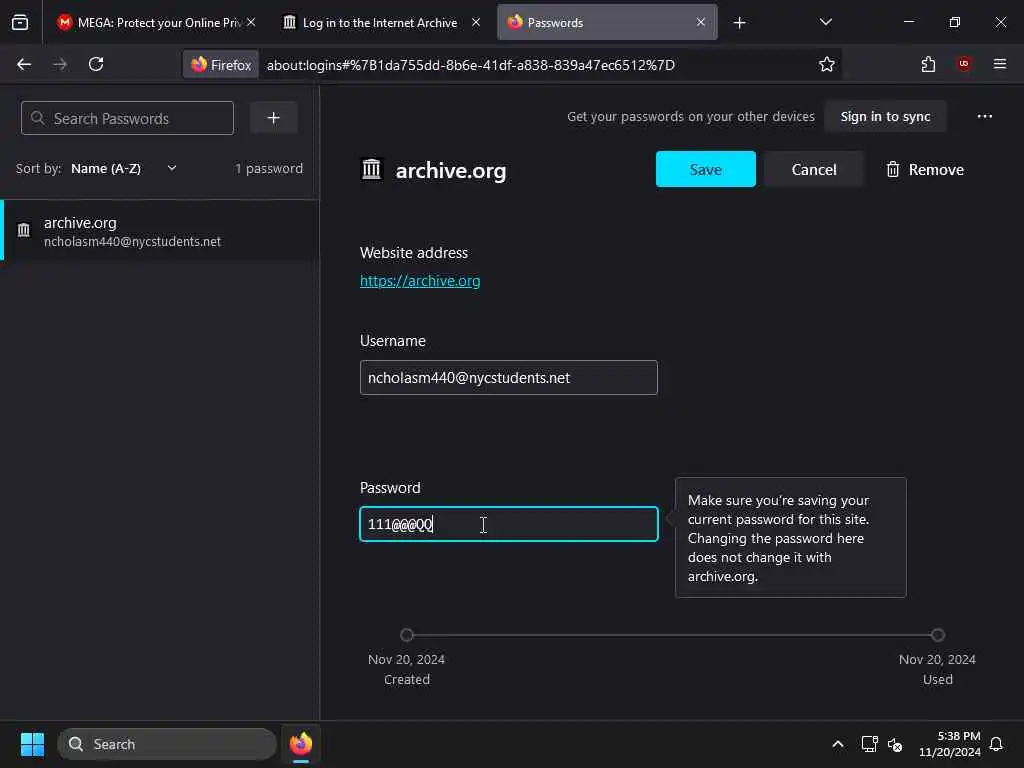Open the uBlock Origin extension icon
Image resolution: width=1024 pixels, height=768 pixels.
(964, 64)
